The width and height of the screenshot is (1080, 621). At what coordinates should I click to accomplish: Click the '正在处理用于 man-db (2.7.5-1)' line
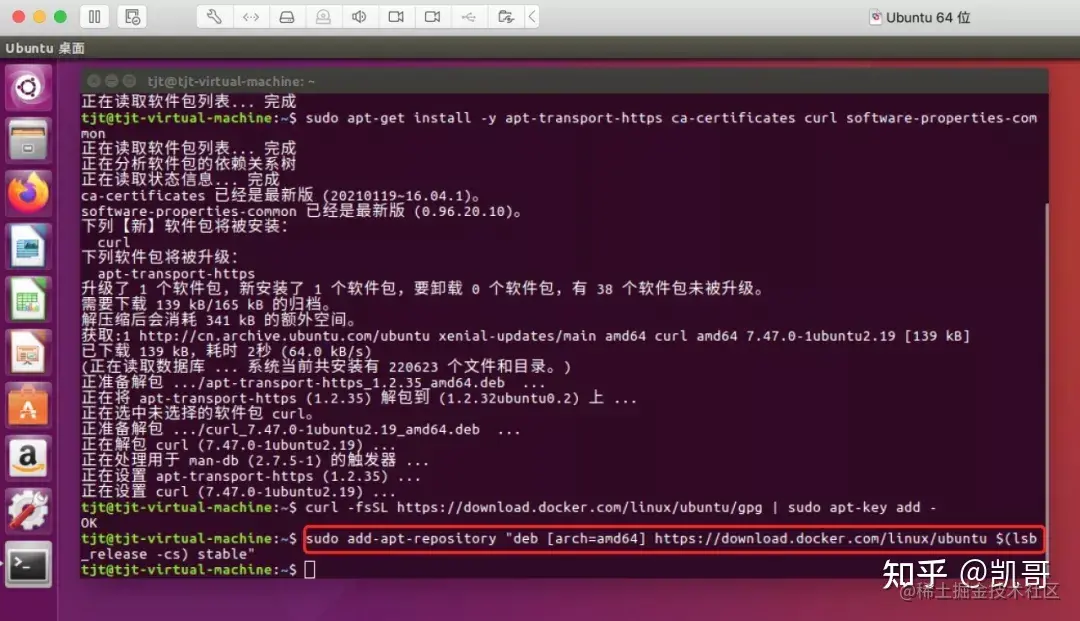255,461
